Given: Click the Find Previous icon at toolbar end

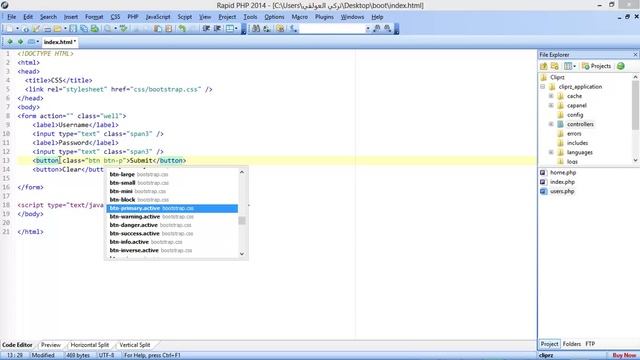Looking at the screenshot, I should (x=387, y=29).
